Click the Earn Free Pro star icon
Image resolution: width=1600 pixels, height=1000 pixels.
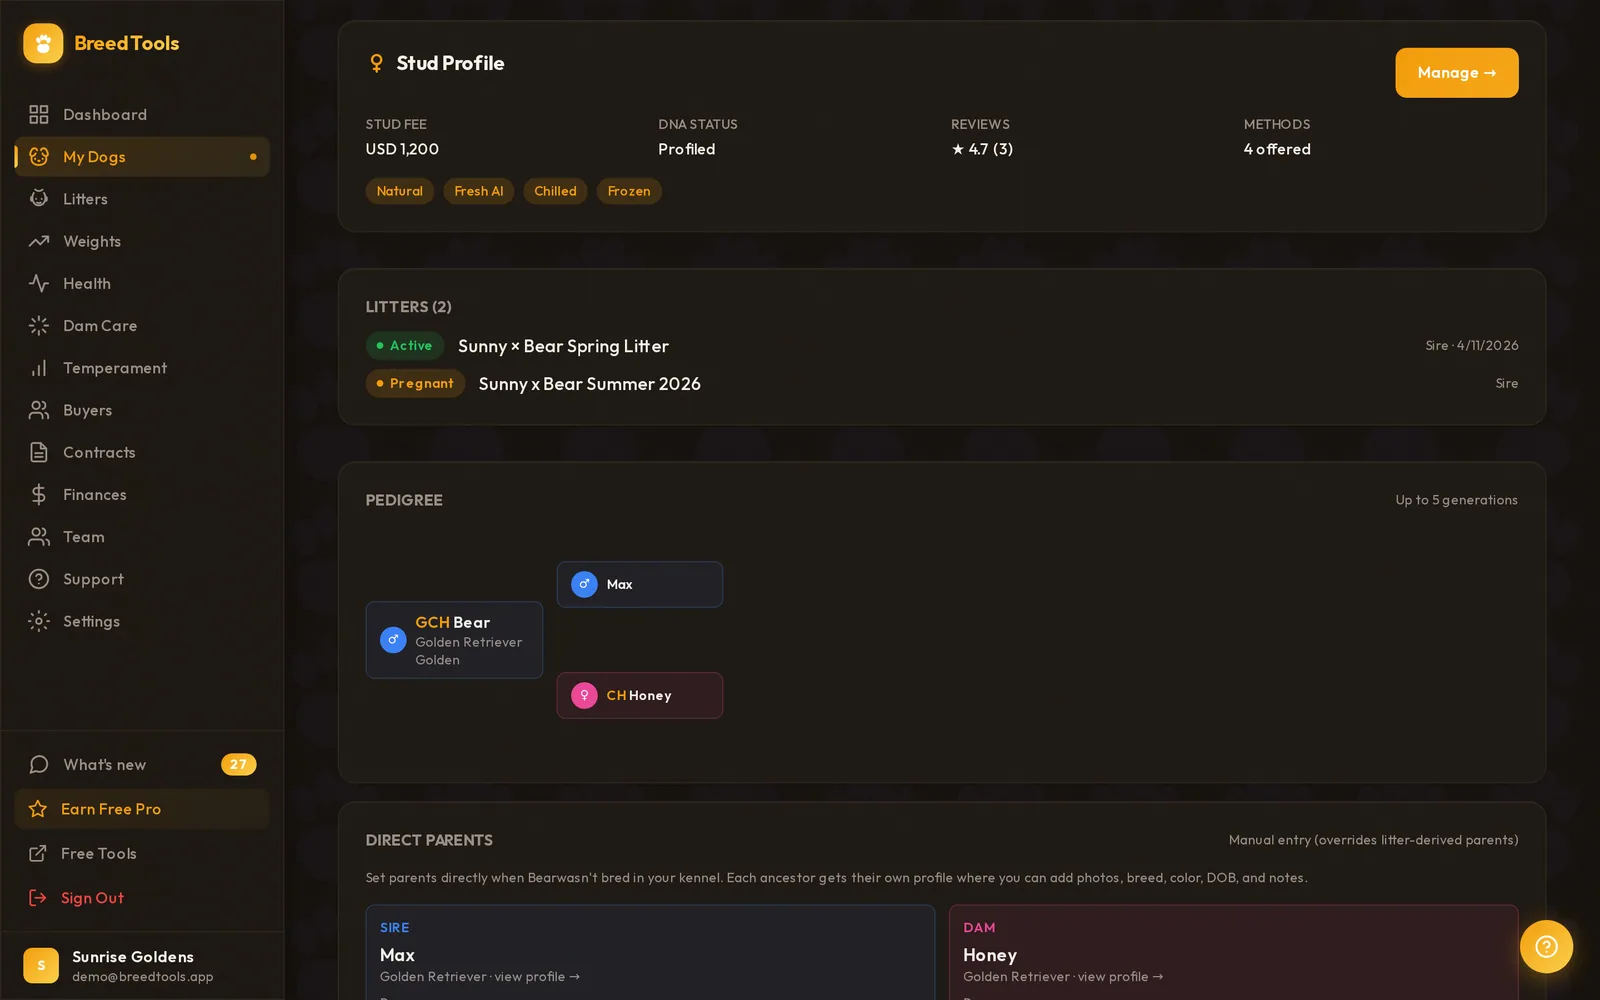coord(38,809)
